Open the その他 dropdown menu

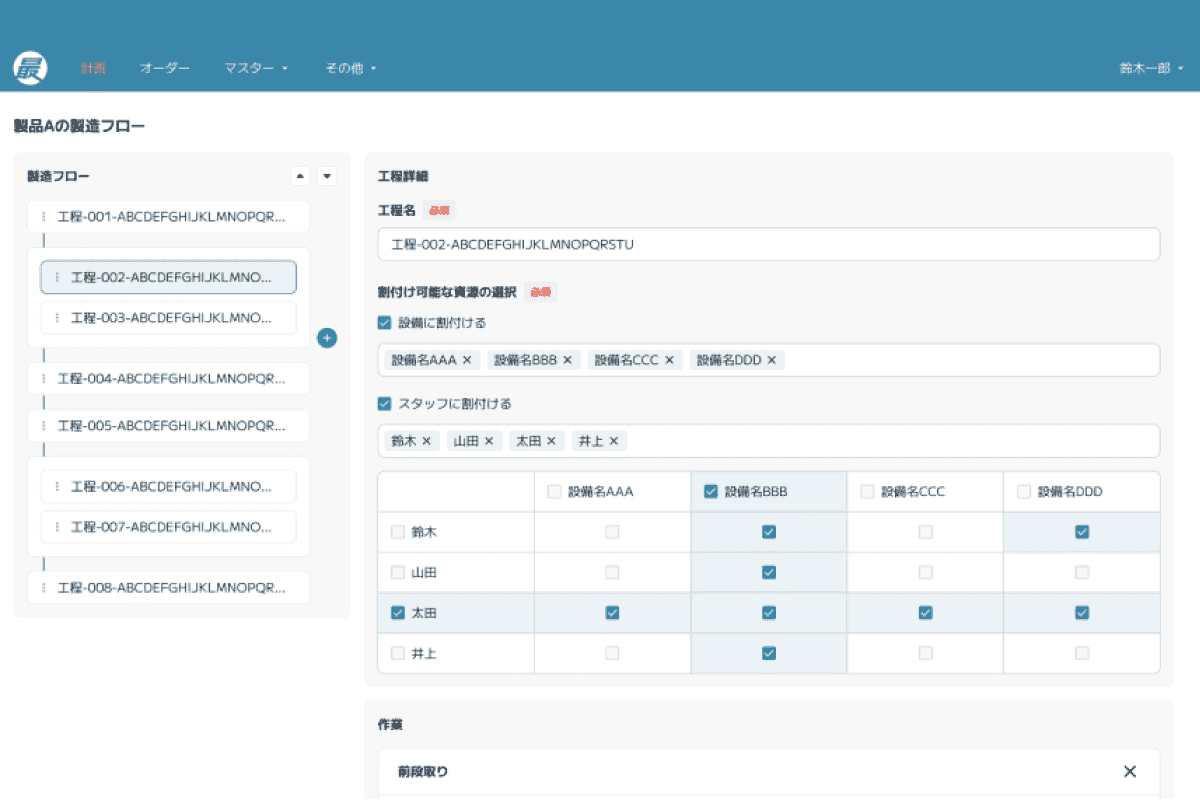350,68
